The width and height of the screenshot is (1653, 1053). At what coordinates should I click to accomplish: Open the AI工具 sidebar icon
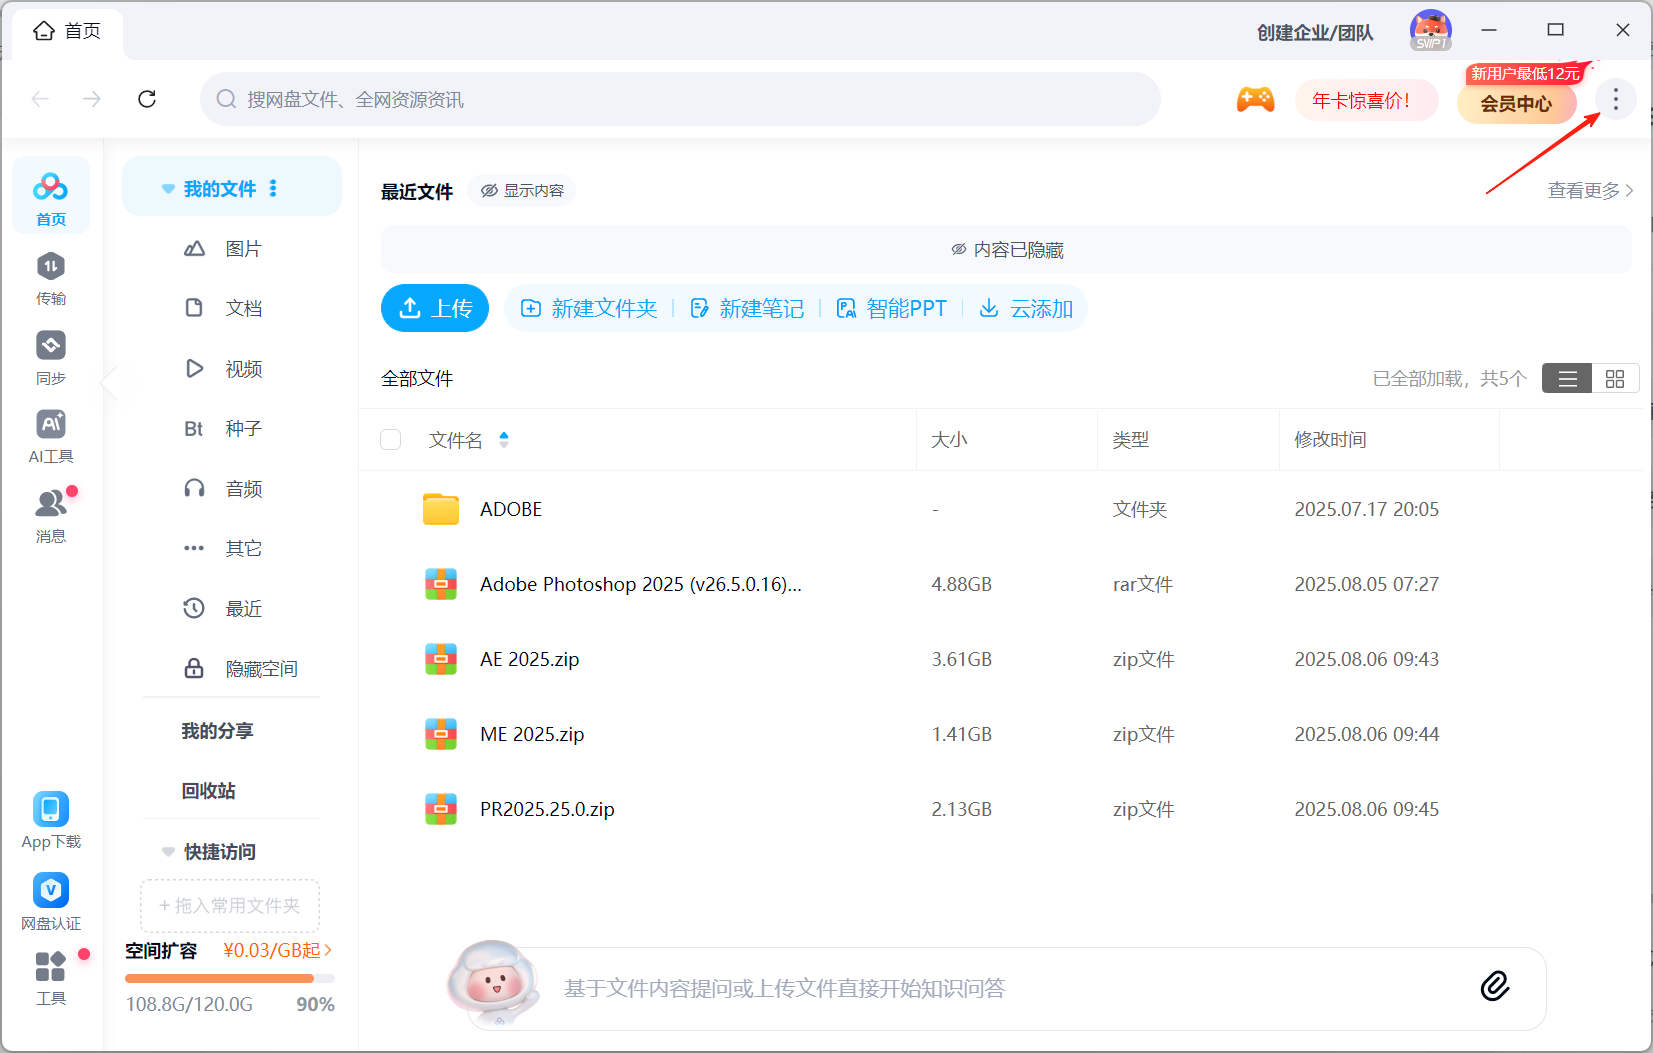pyautogui.click(x=51, y=436)
